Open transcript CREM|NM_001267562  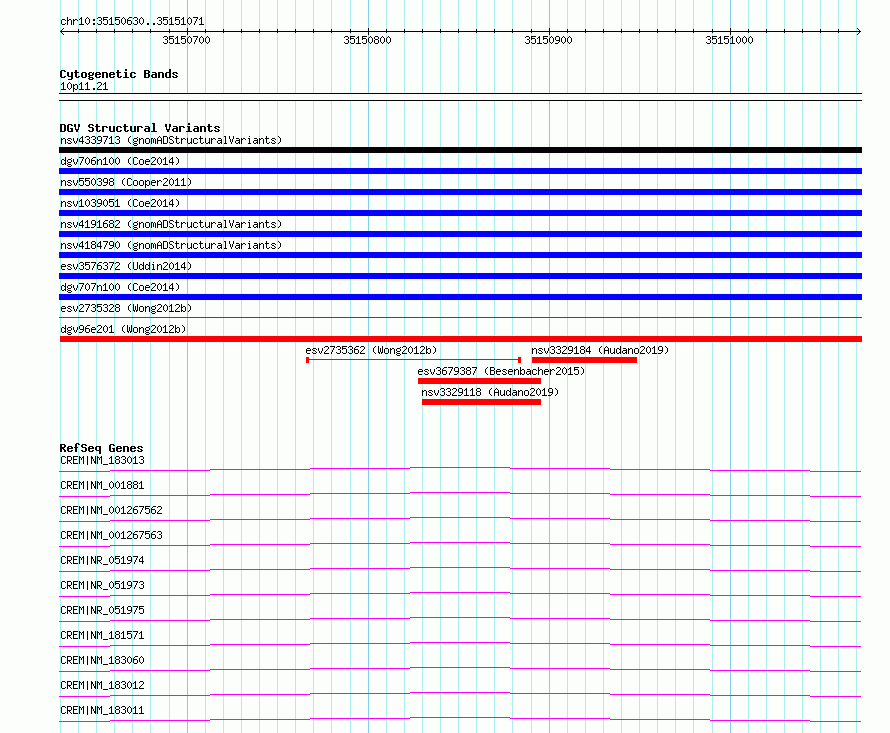pyautogui.click(x=111, y=510)
